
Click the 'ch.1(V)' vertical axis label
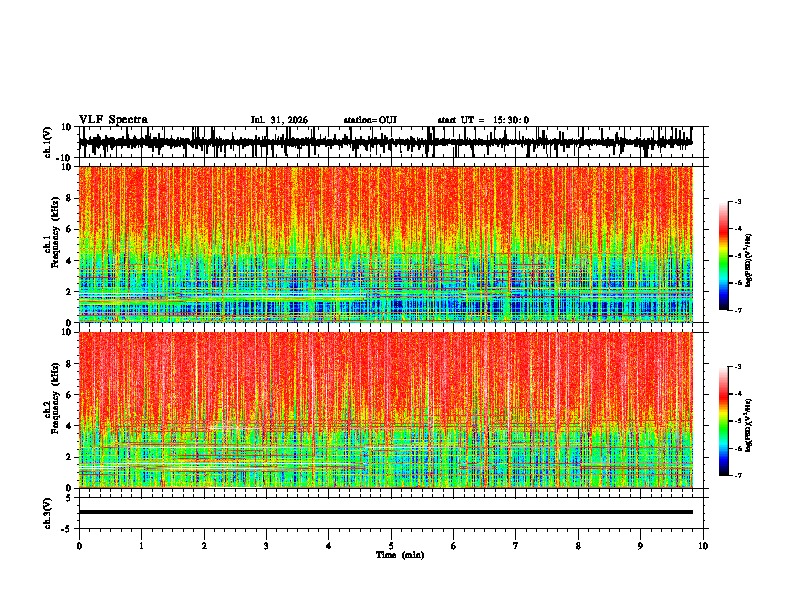click(48, 142)
